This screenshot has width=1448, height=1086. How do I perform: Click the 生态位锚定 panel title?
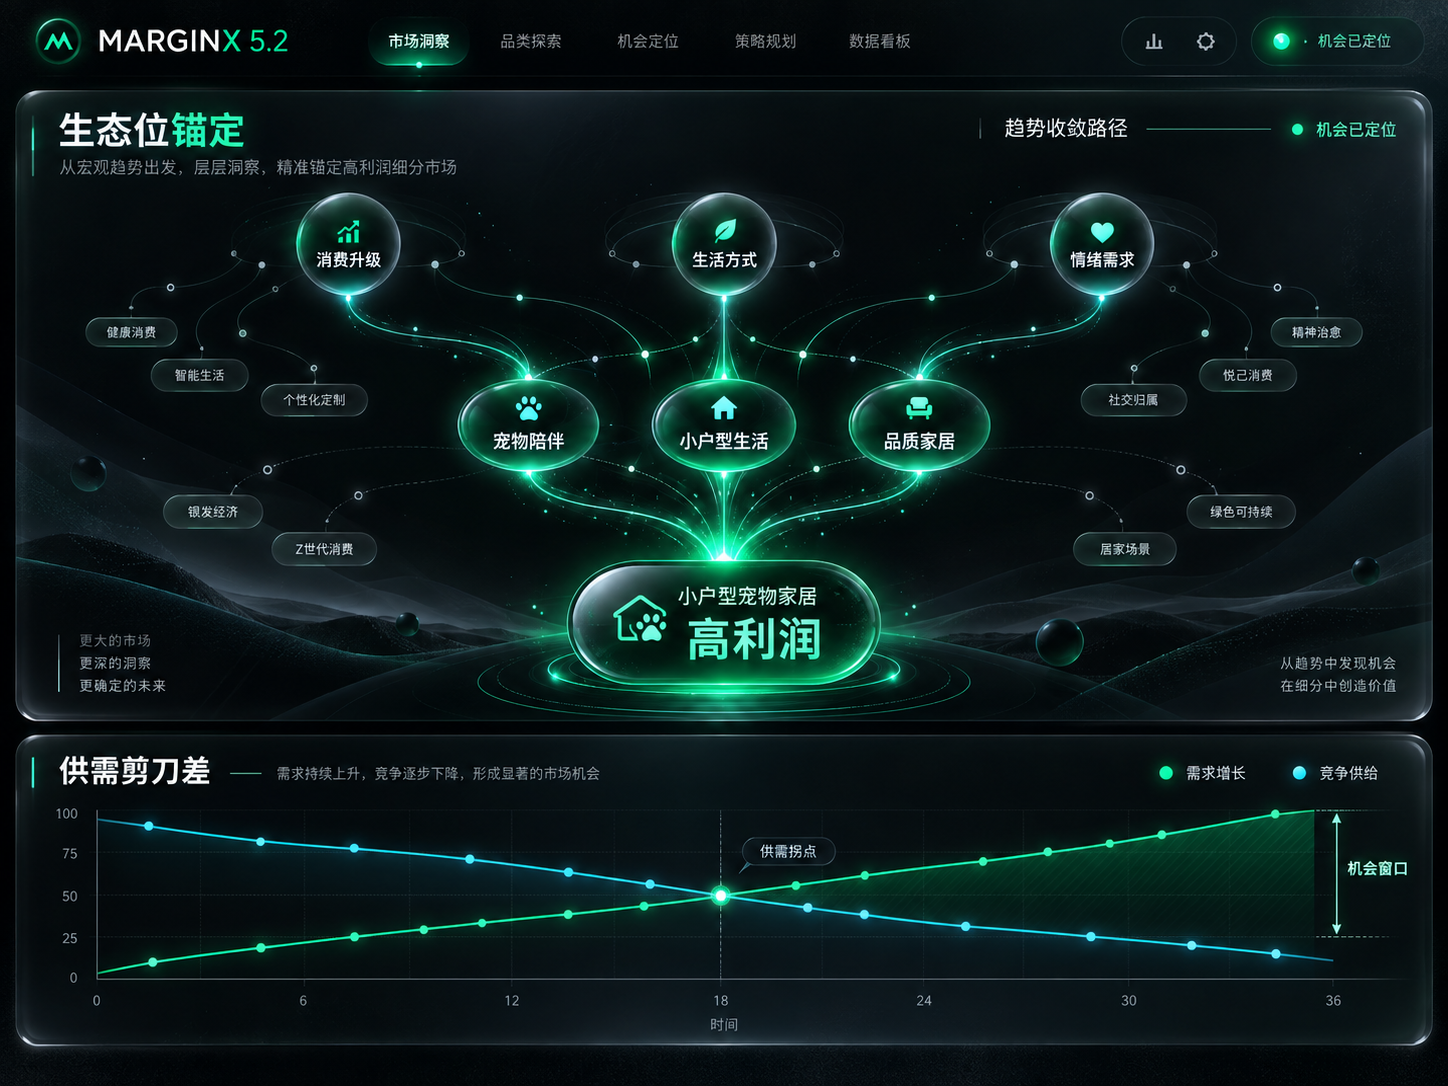(x=152, y=130)
